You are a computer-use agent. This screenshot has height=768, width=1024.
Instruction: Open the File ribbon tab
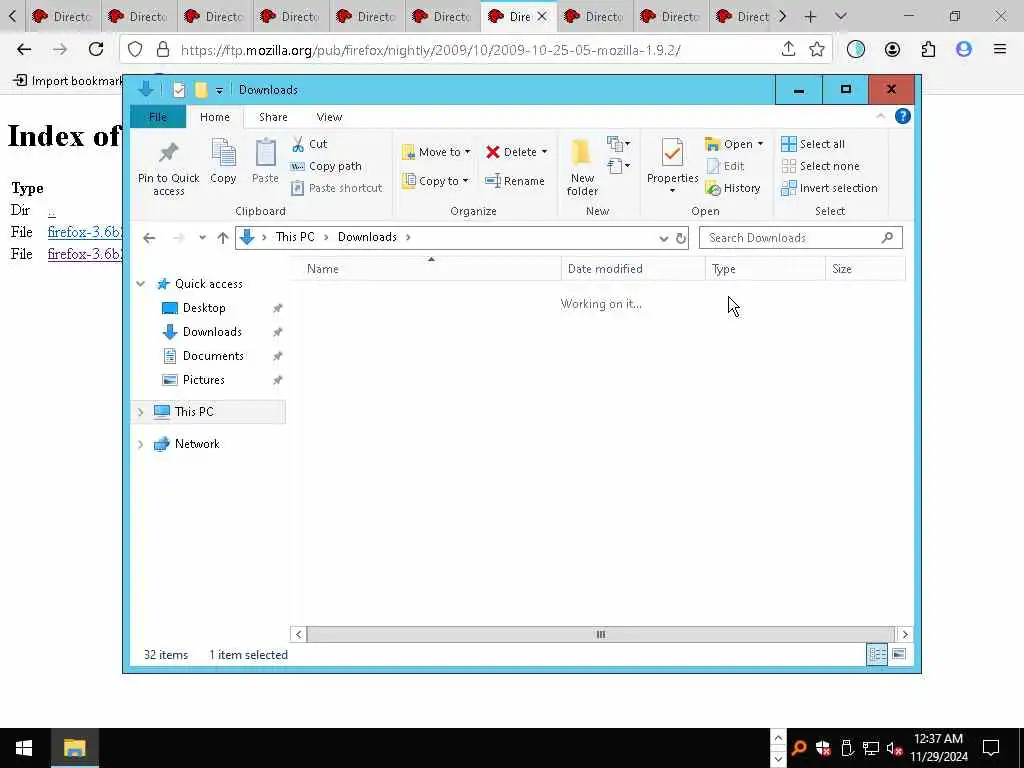coord(158,117)
